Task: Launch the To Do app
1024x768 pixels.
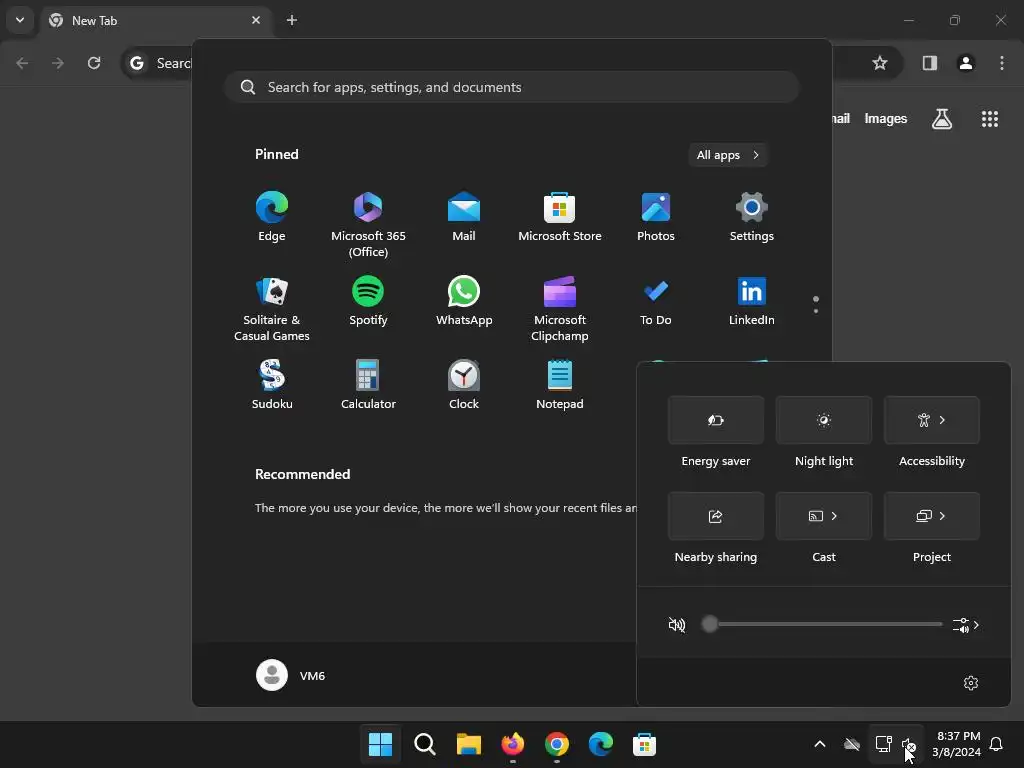Action: click(x=656, y=301)
